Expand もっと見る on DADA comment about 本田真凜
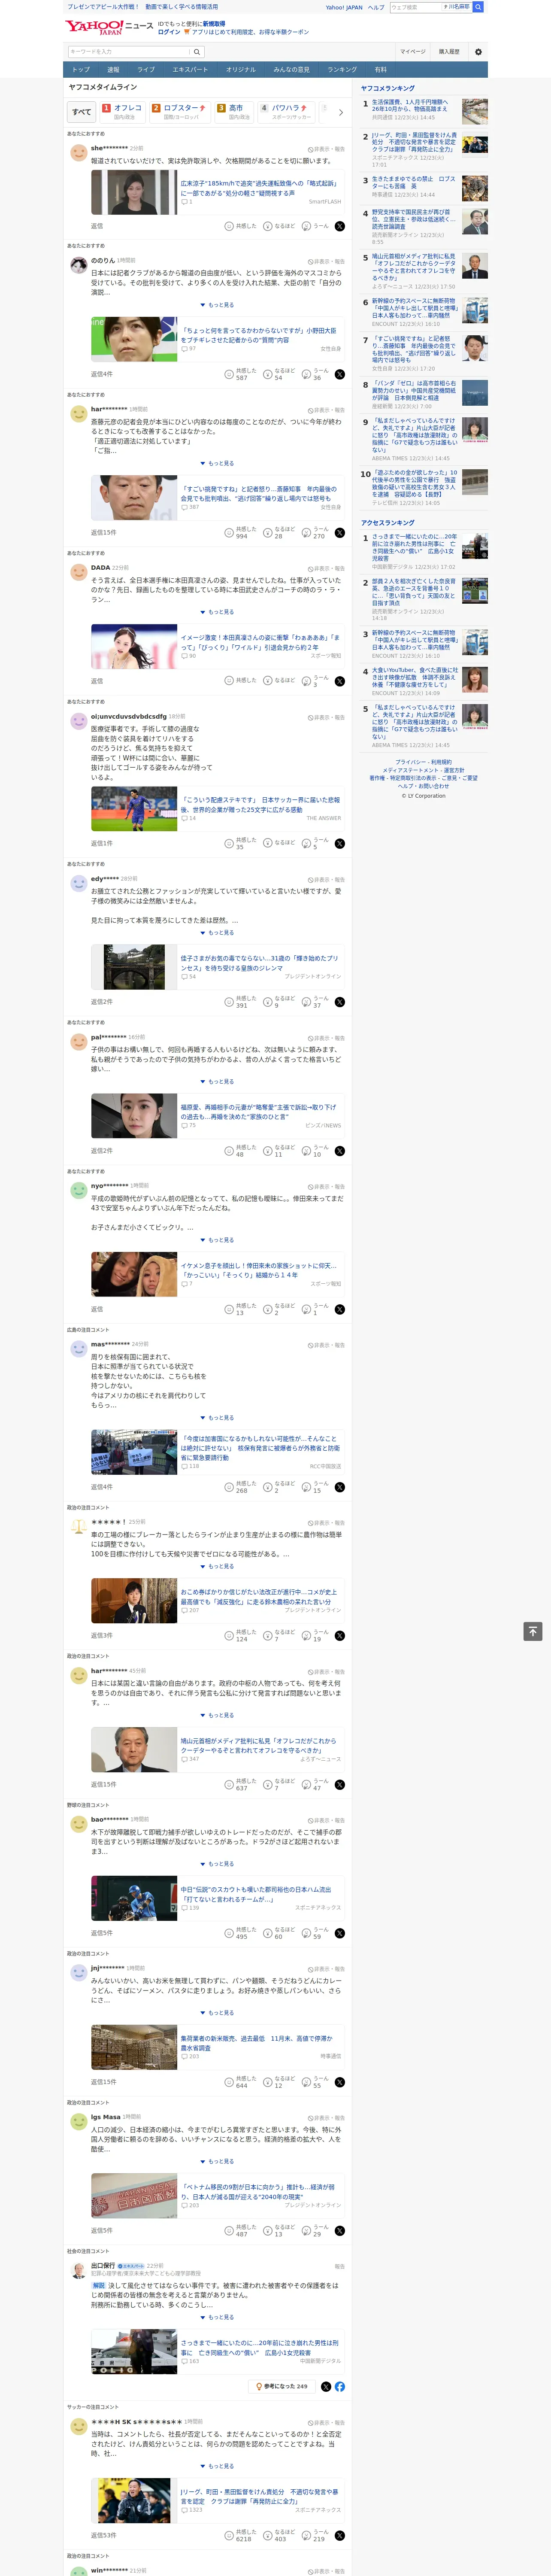 coord(218,612)
